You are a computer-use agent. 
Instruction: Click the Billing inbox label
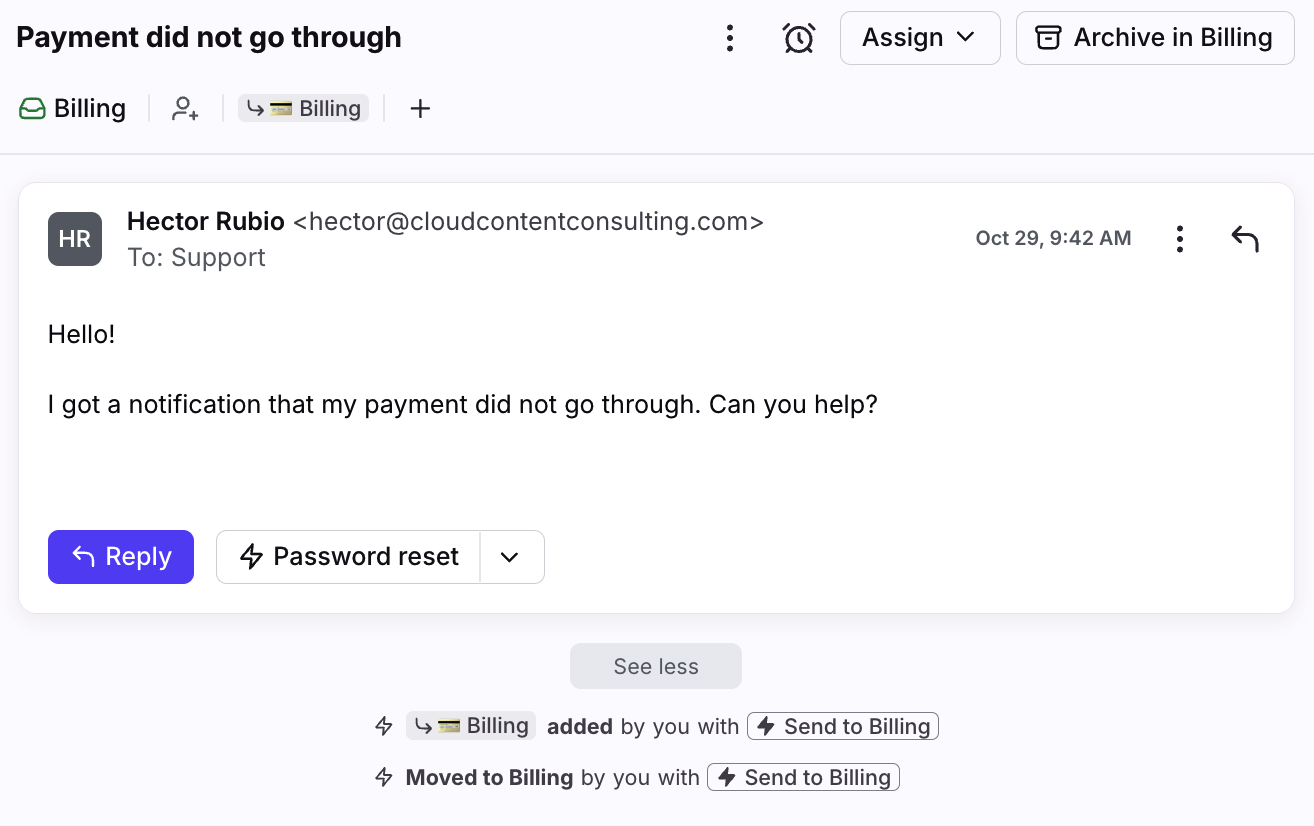[73, 108]
